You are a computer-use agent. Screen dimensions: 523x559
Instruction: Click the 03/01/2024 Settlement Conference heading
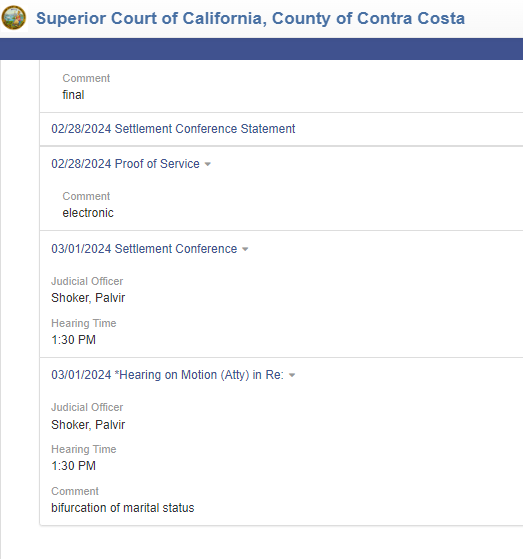click(144, 248)
